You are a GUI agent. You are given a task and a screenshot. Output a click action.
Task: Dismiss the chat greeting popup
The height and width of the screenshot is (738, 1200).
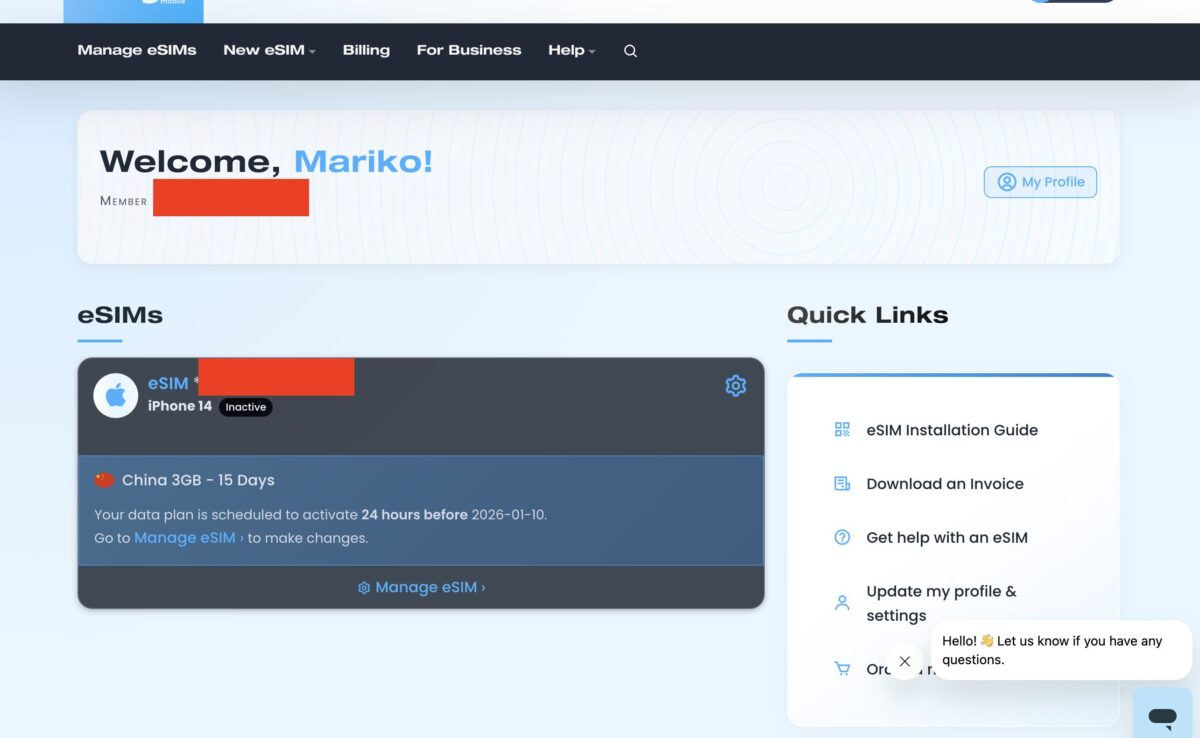[905, 661]
